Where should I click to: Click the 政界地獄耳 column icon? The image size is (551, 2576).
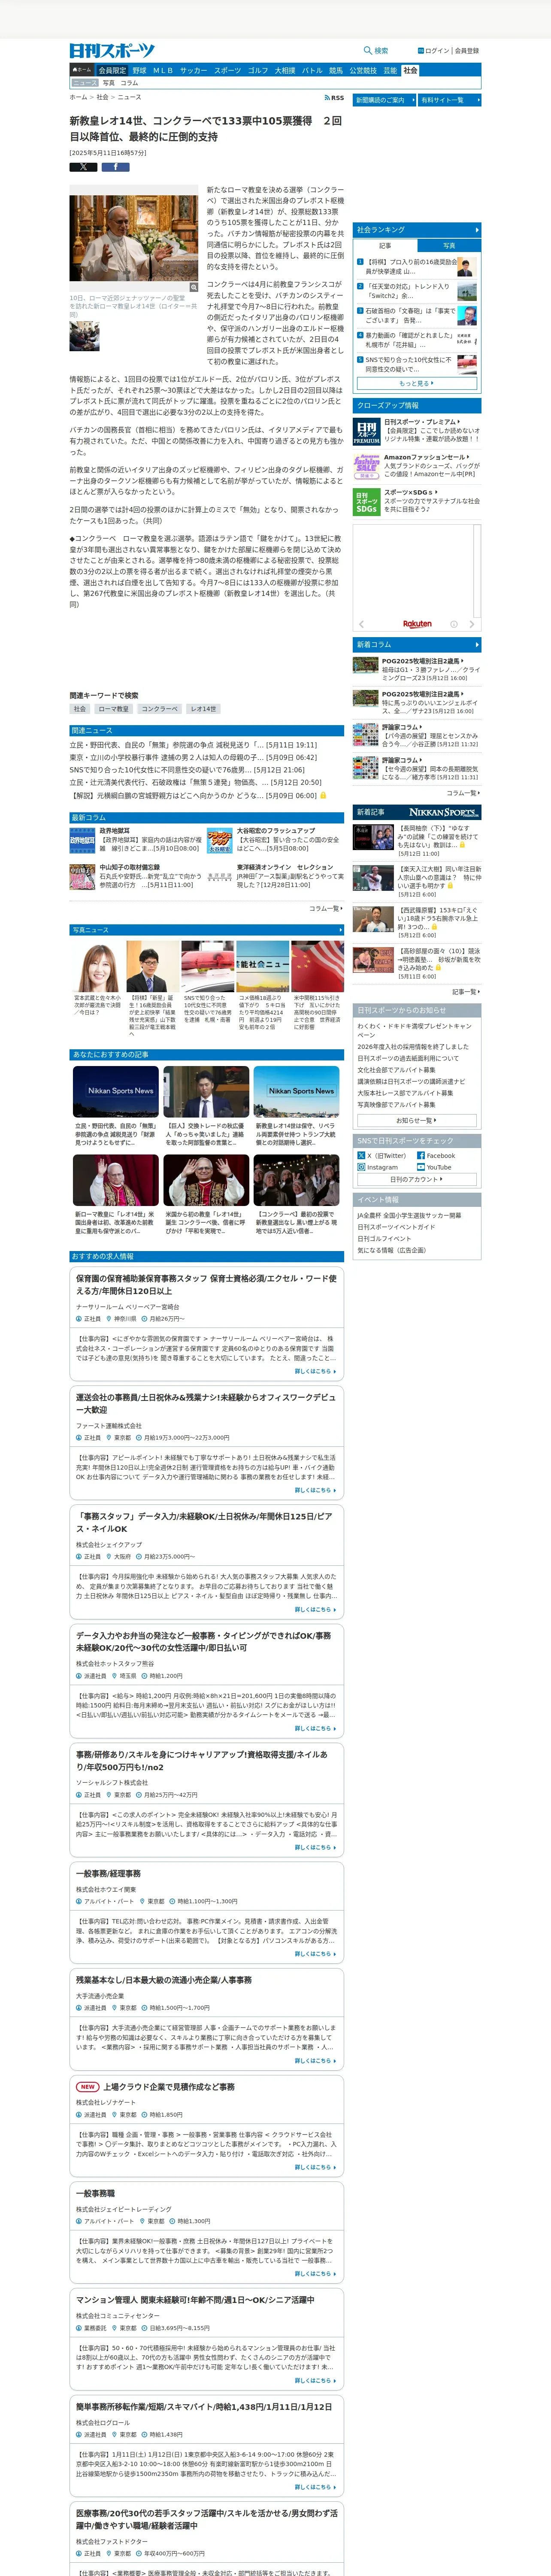pos(82,841)
